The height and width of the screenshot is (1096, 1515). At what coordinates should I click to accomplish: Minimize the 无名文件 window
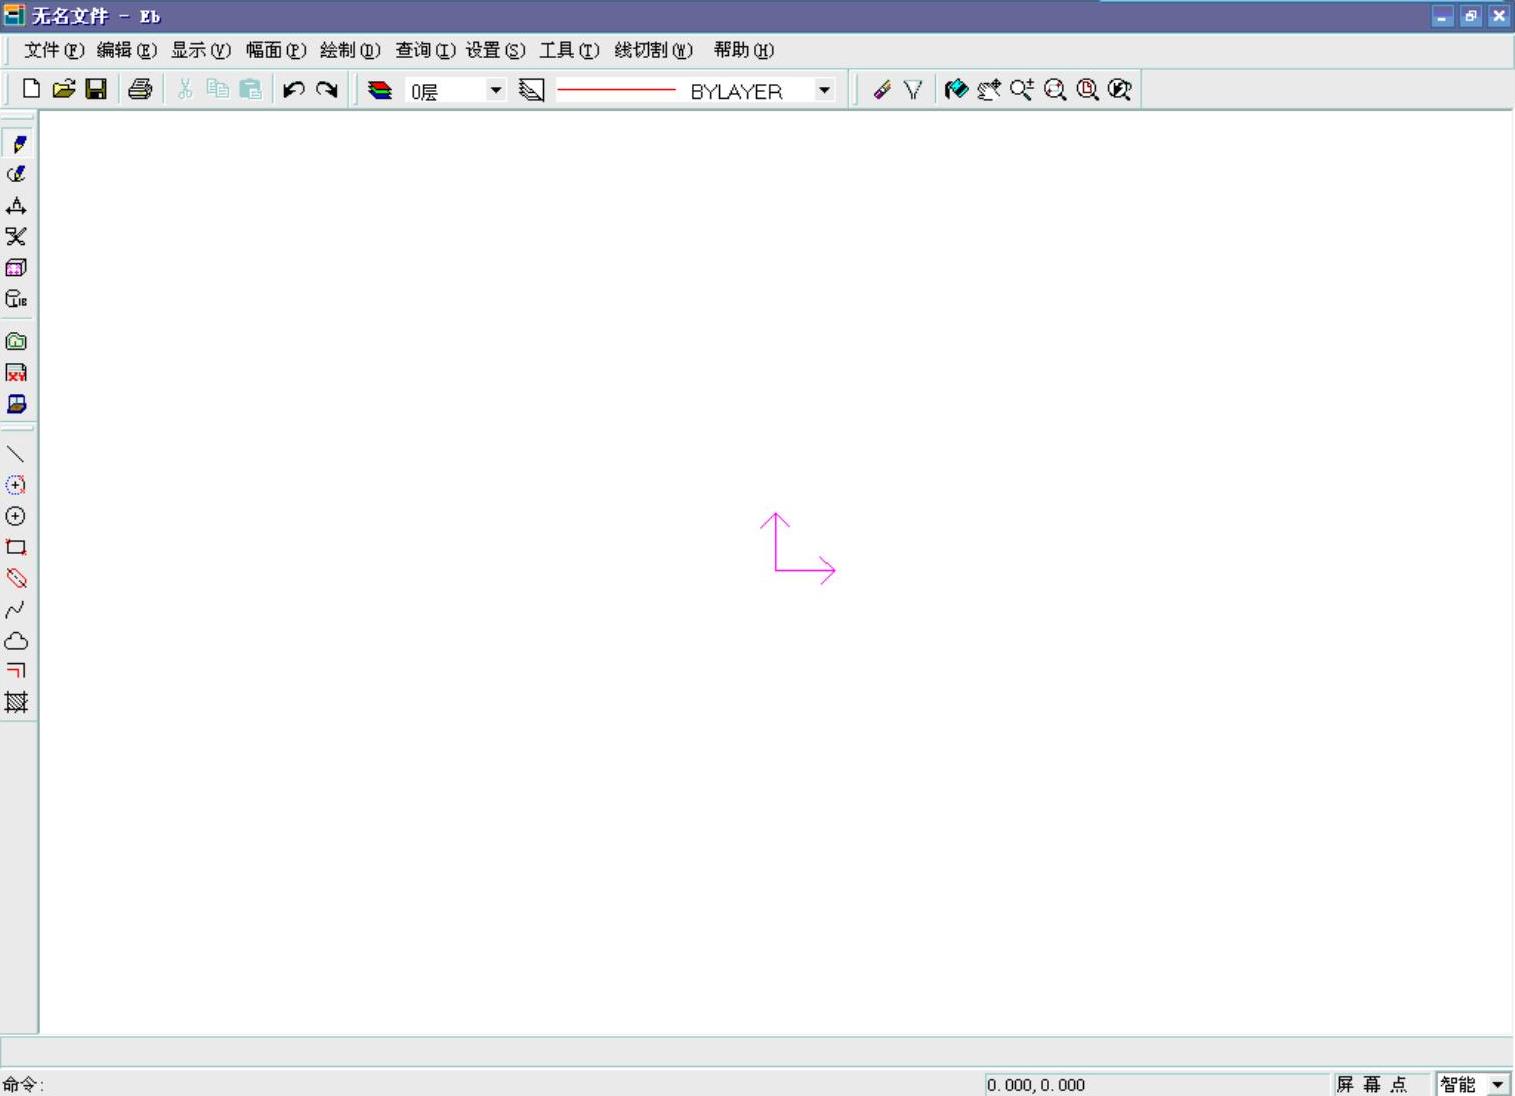1442,16
